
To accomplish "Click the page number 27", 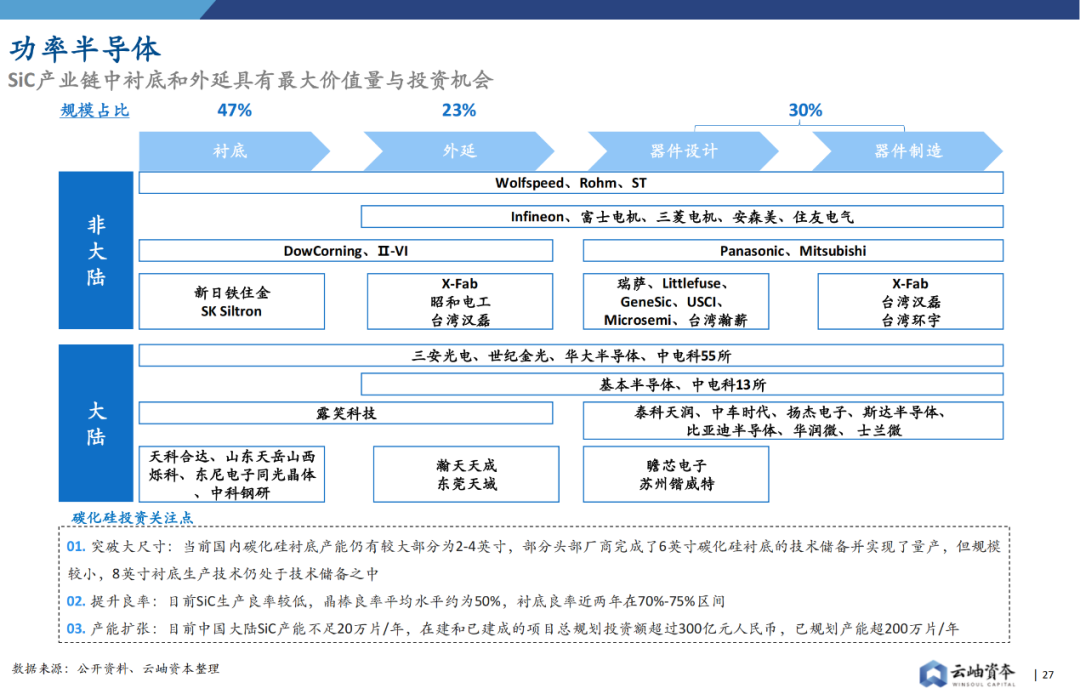I will (x=1048, y=675).
